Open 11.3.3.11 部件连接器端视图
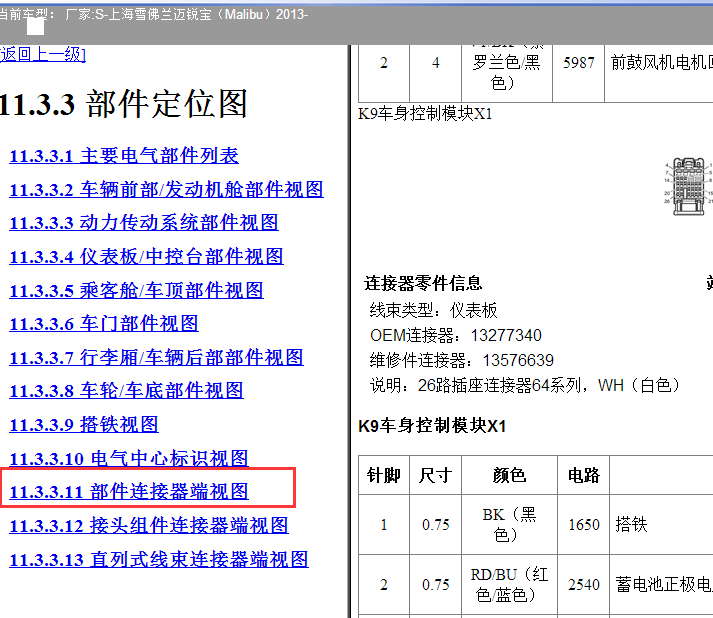Screen dimensions: 713x618 click(x=129, y=492)
